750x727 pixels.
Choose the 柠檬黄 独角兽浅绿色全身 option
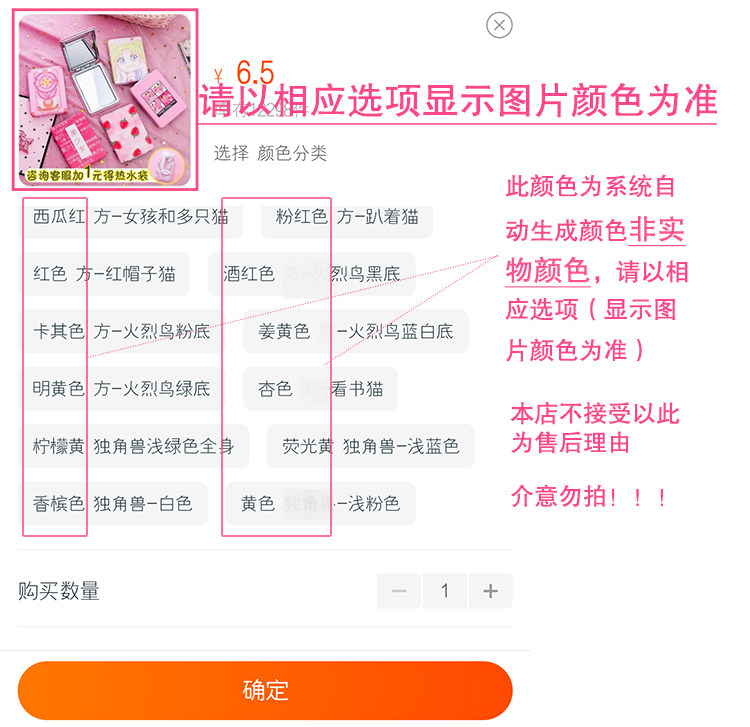click(134, 446)
